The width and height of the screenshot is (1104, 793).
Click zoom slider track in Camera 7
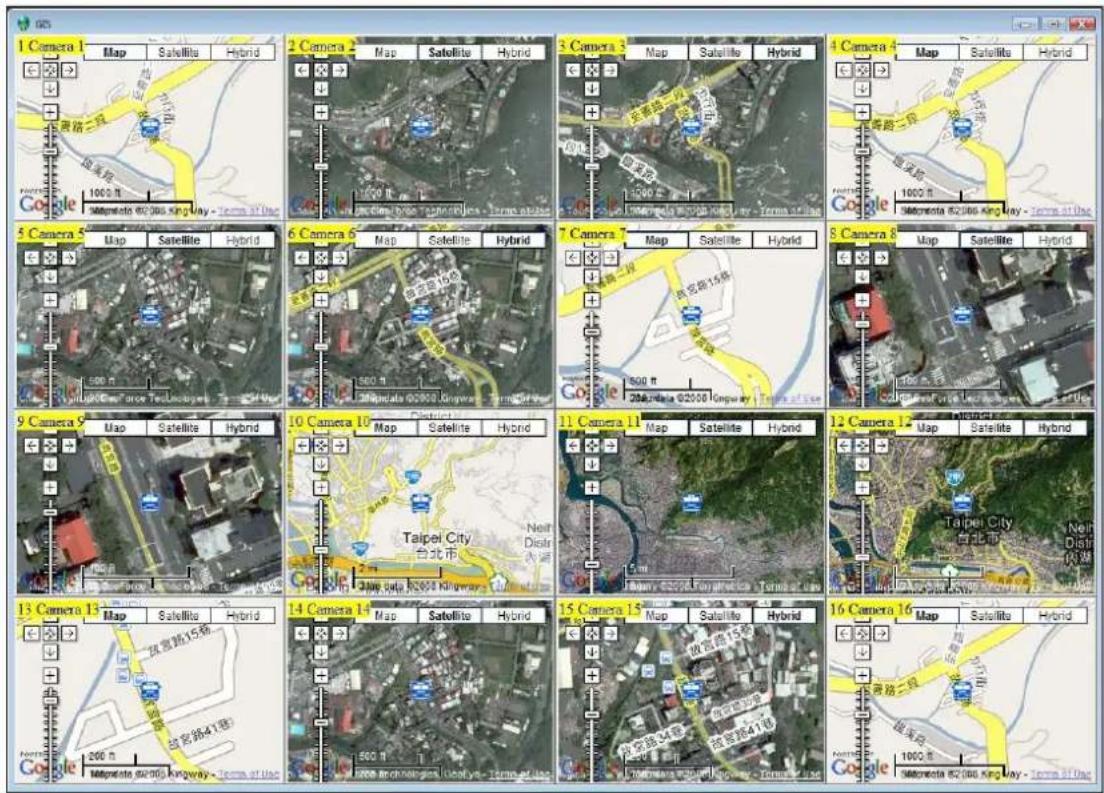[x=592, y=357]
